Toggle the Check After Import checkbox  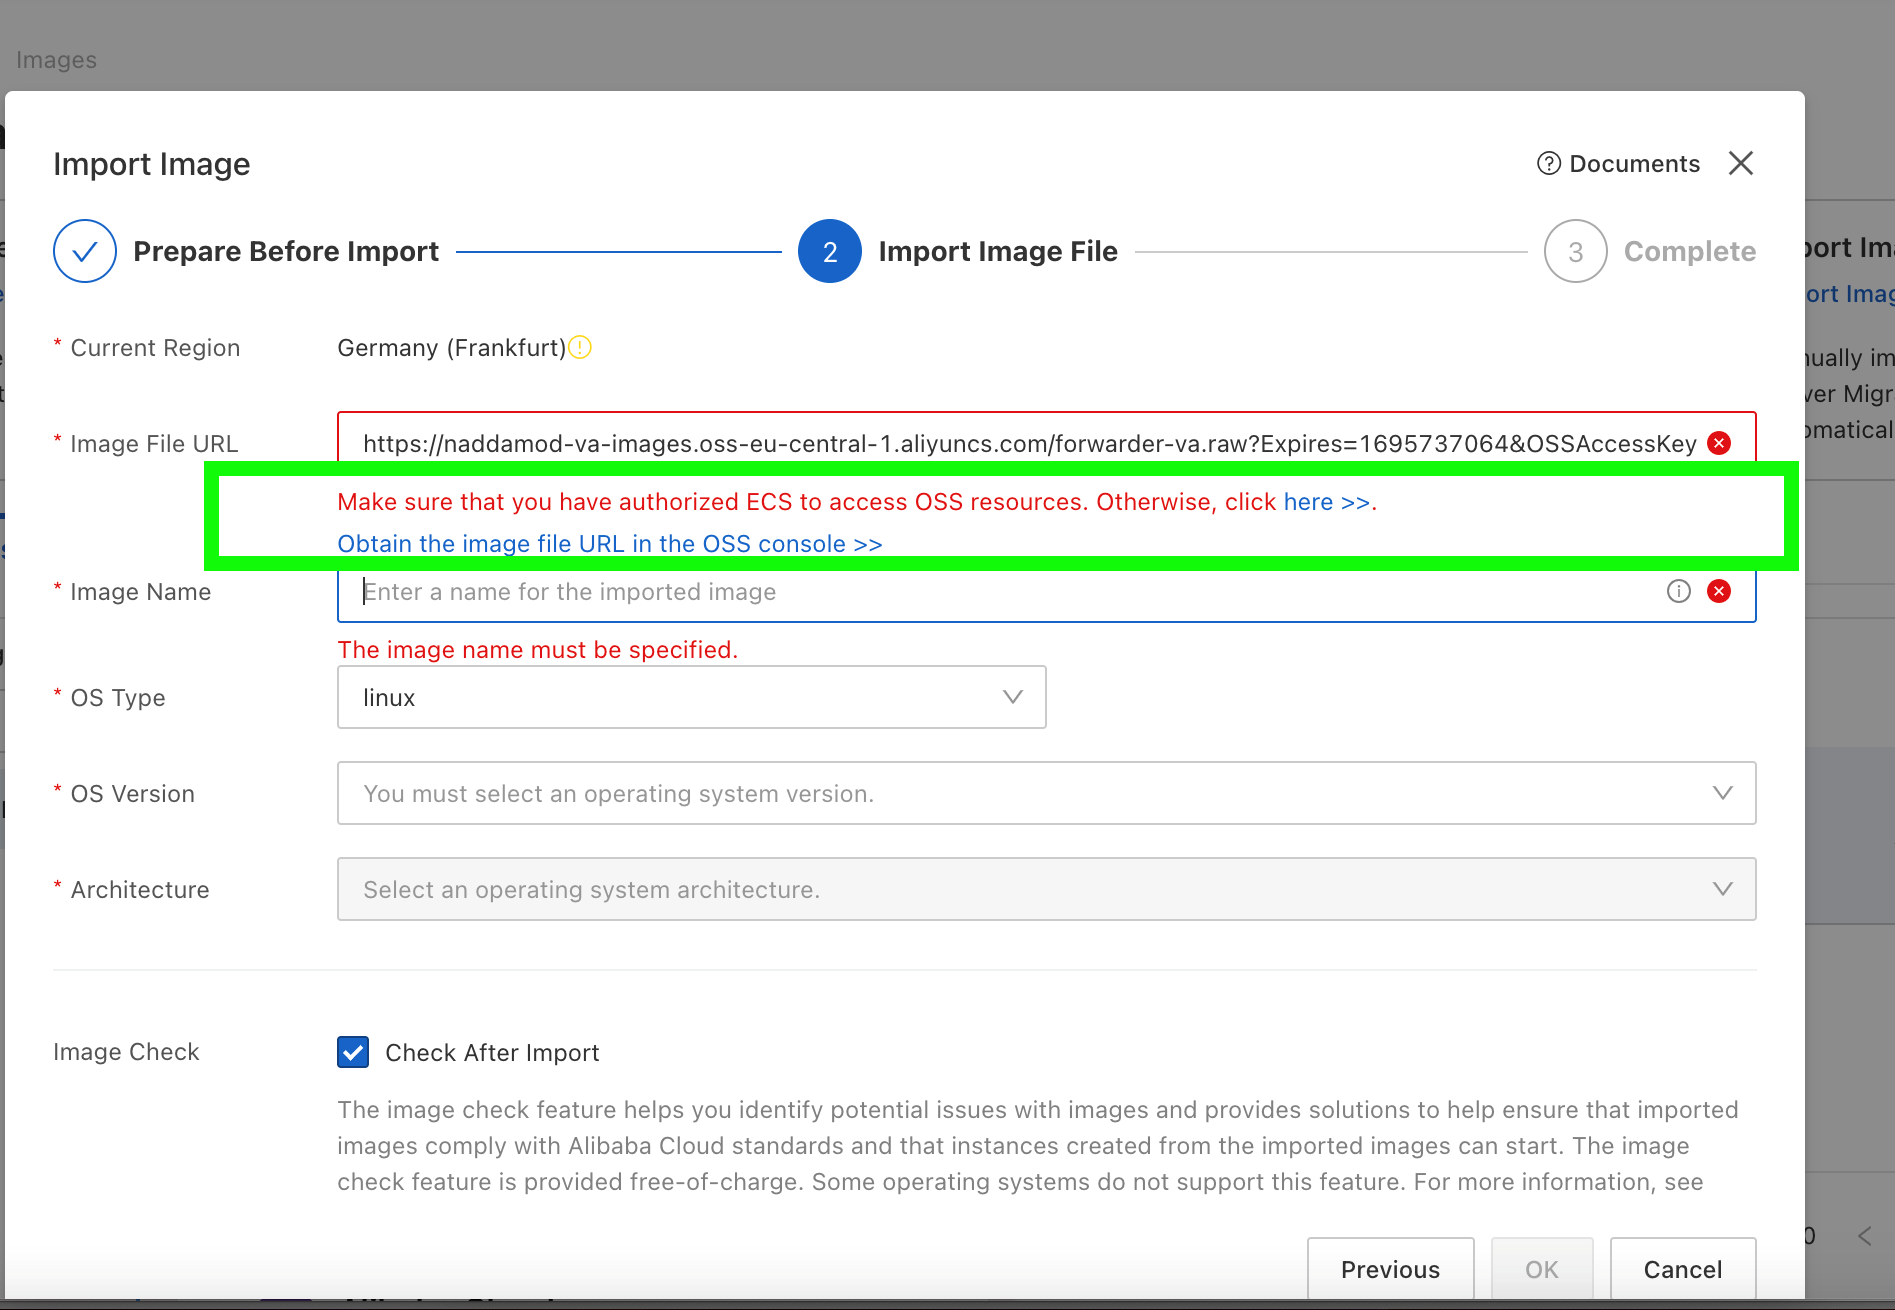click(353, 1052)
